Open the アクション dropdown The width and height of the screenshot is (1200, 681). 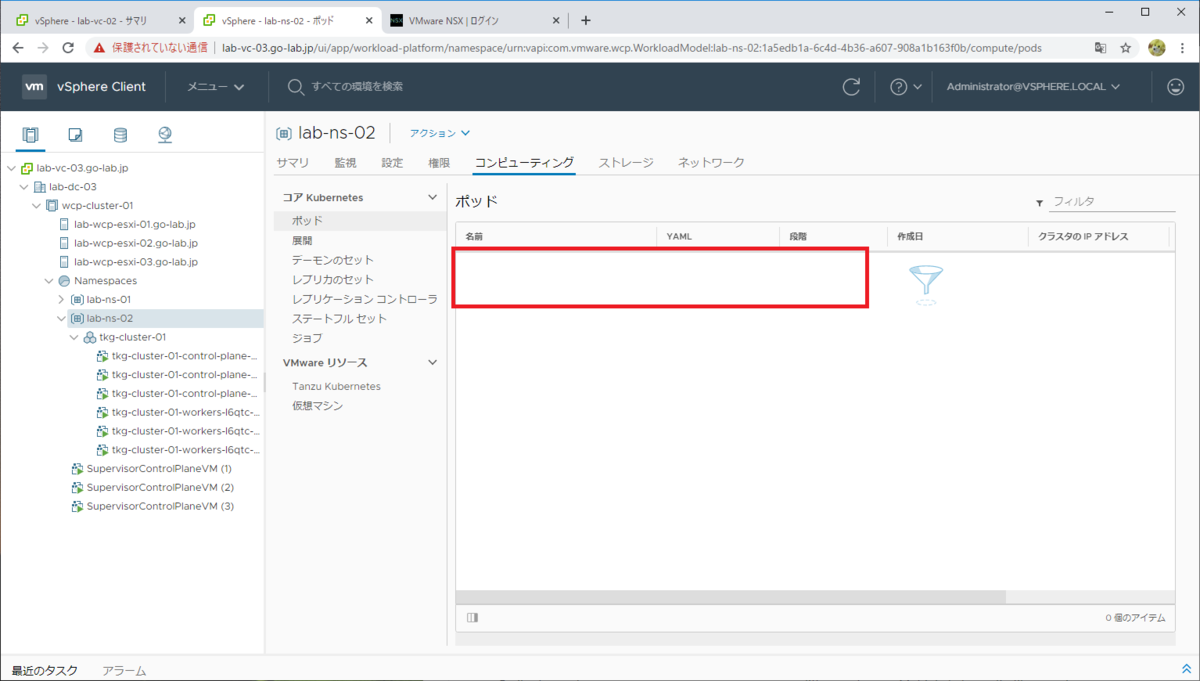(440, 133)
